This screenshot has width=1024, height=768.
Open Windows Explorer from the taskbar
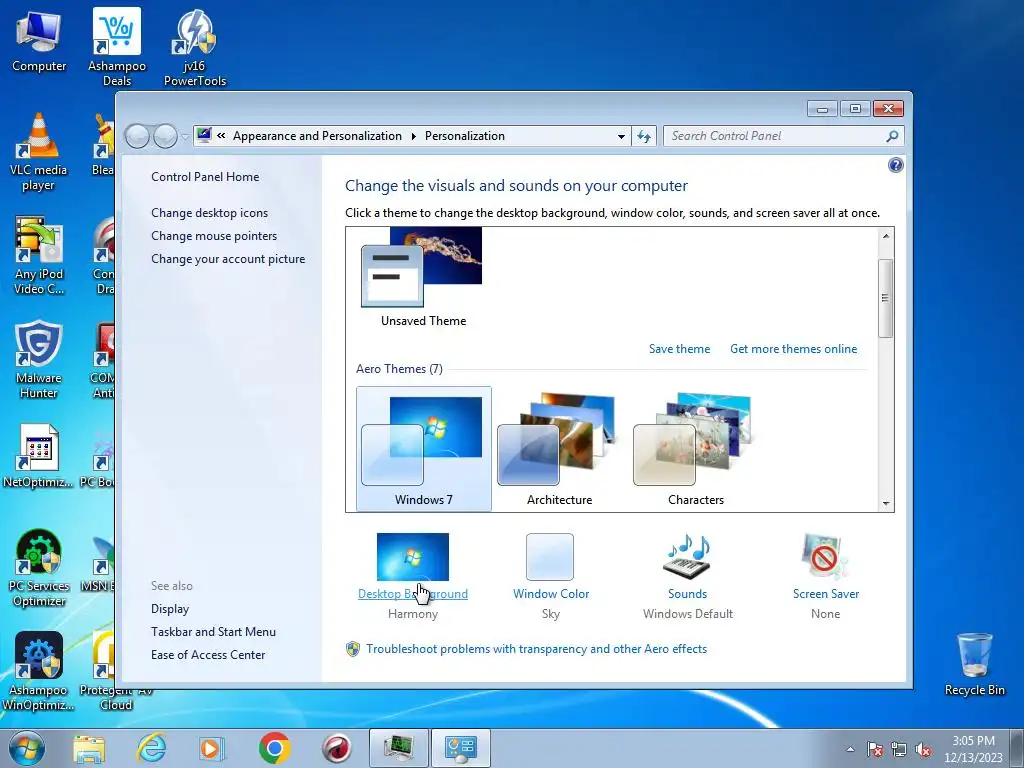pyautogui.click(x=89, y=748)
